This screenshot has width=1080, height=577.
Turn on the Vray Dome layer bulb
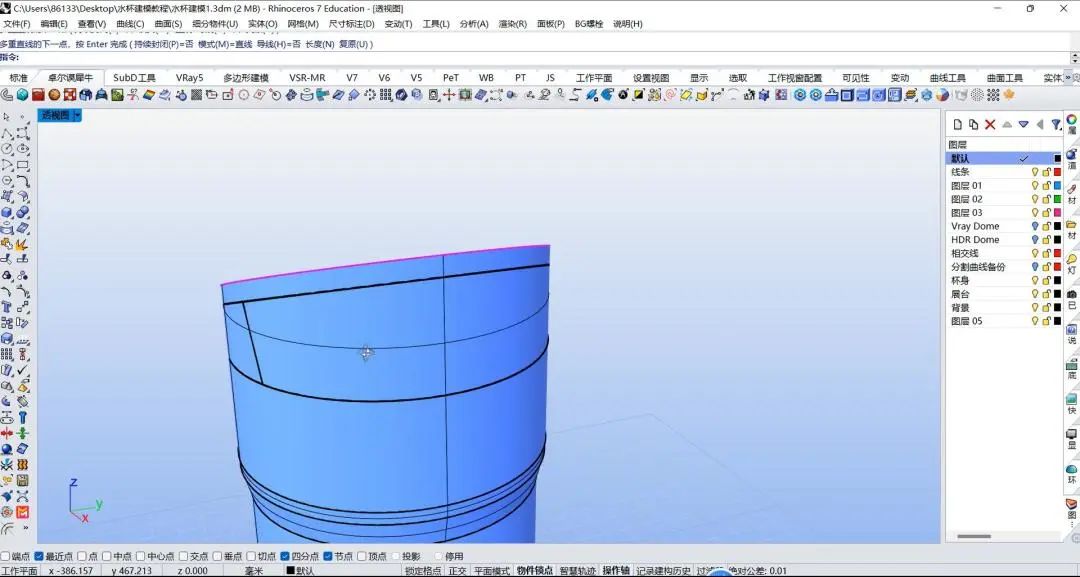(1035, 226)
